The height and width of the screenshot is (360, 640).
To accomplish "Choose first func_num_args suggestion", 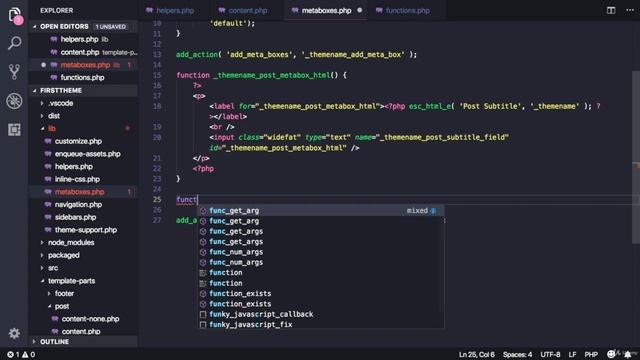I will pyautogui.click(x=321, y=252).
